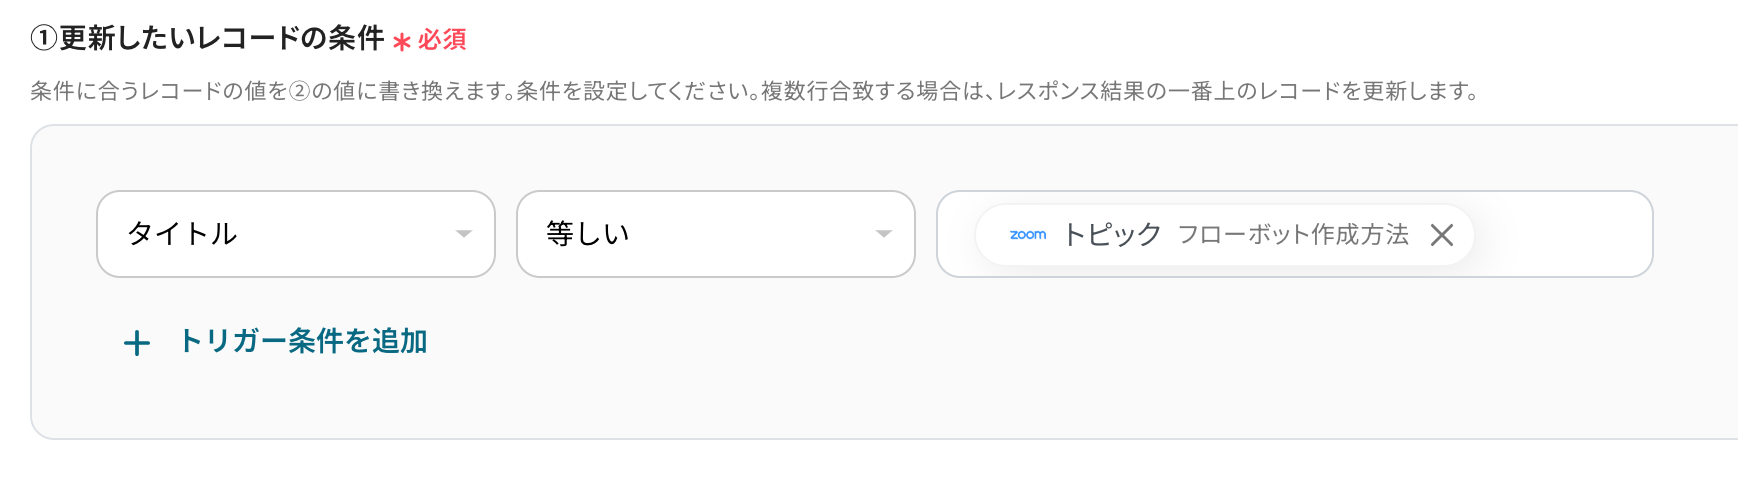The image size is (1738, 490).
Task: Click the トリガー条件を追加 link
Action: [302, 342]
